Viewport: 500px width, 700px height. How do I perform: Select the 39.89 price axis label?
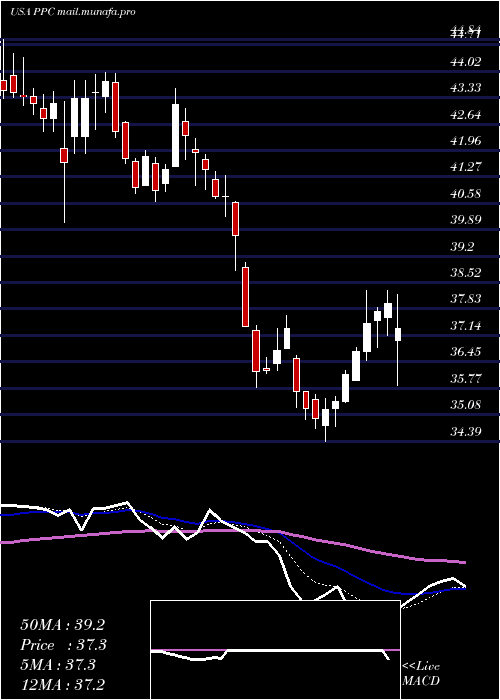[466, 220]
